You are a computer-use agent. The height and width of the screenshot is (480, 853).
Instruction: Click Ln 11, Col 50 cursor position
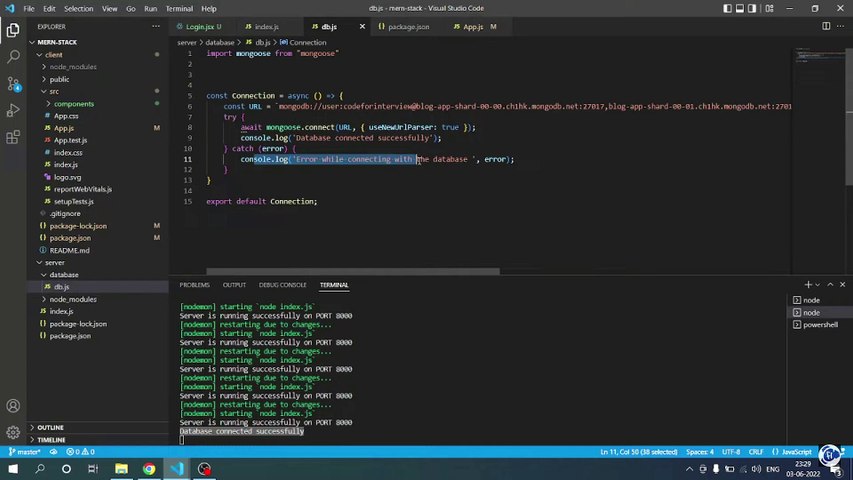pyautogui.click(x=639, y=452)
